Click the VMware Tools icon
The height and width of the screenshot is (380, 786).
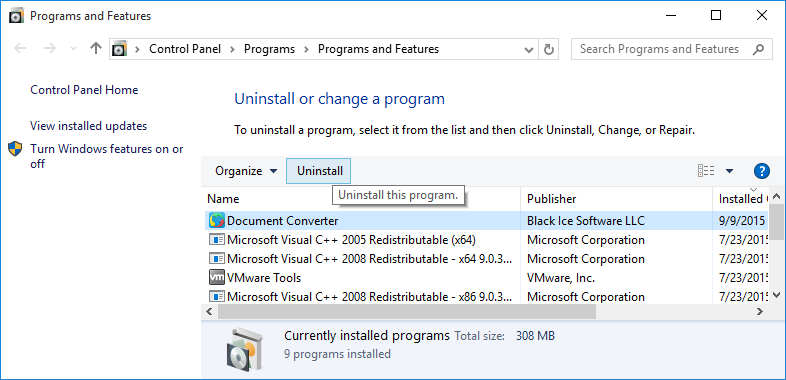tap(216, 277)
